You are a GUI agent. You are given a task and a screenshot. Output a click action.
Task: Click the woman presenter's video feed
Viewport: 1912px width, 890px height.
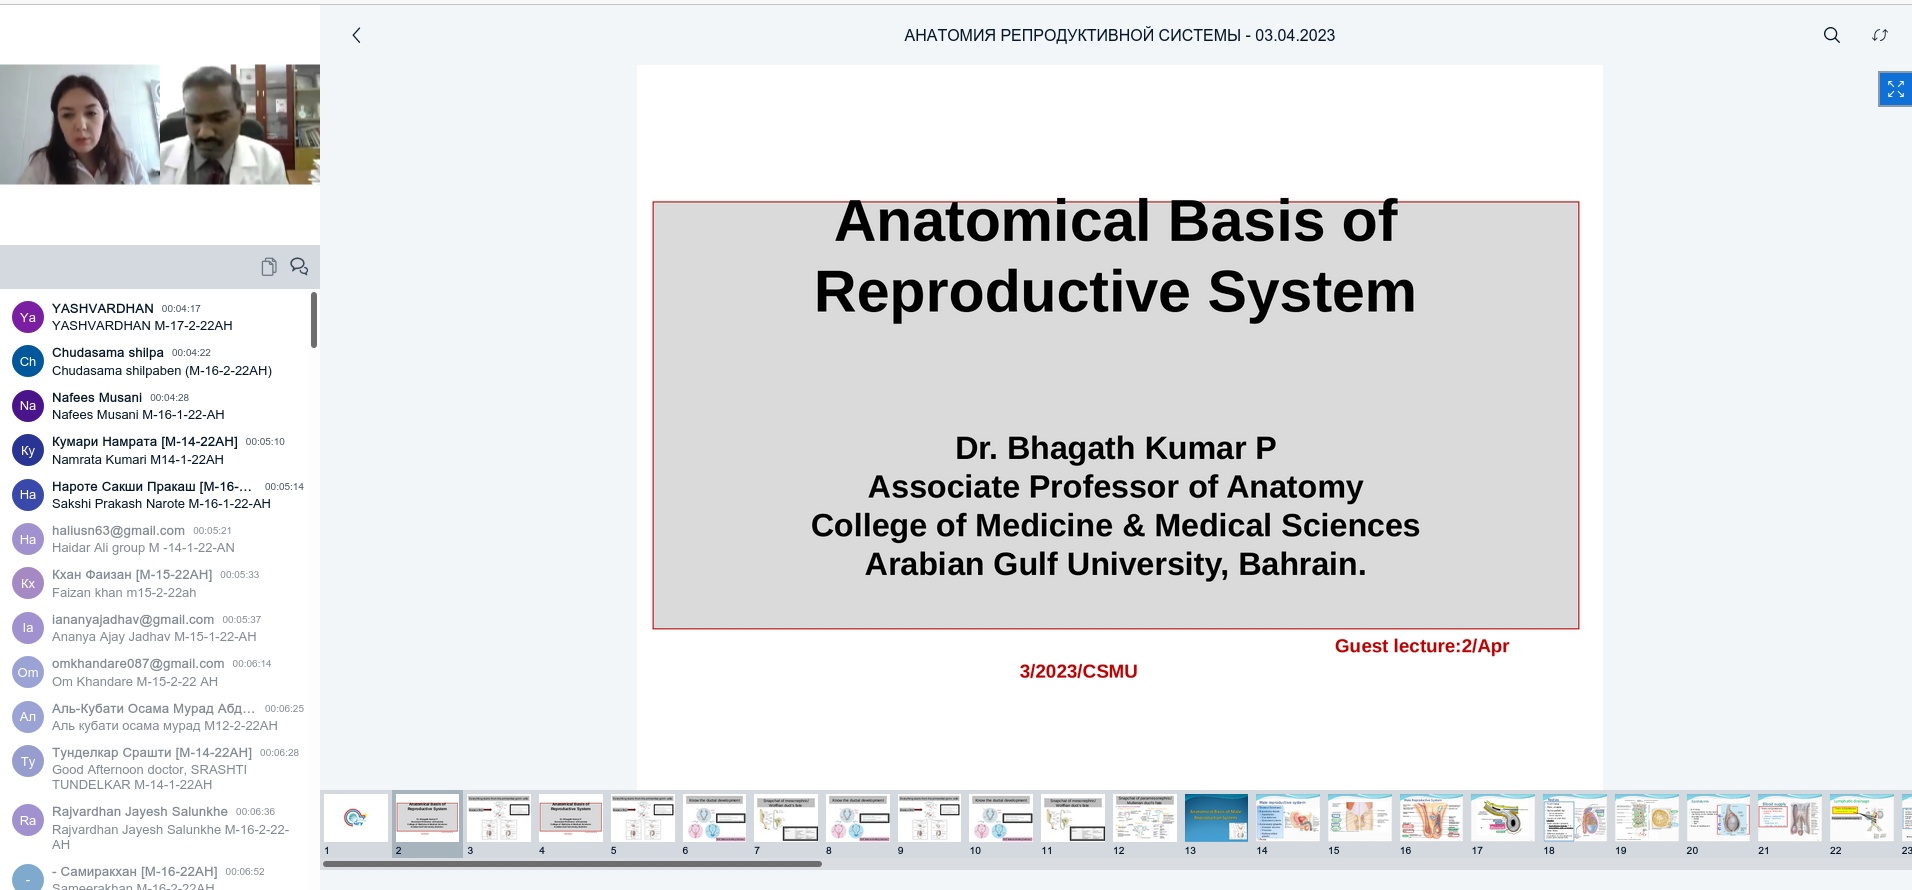coord(80,125)
